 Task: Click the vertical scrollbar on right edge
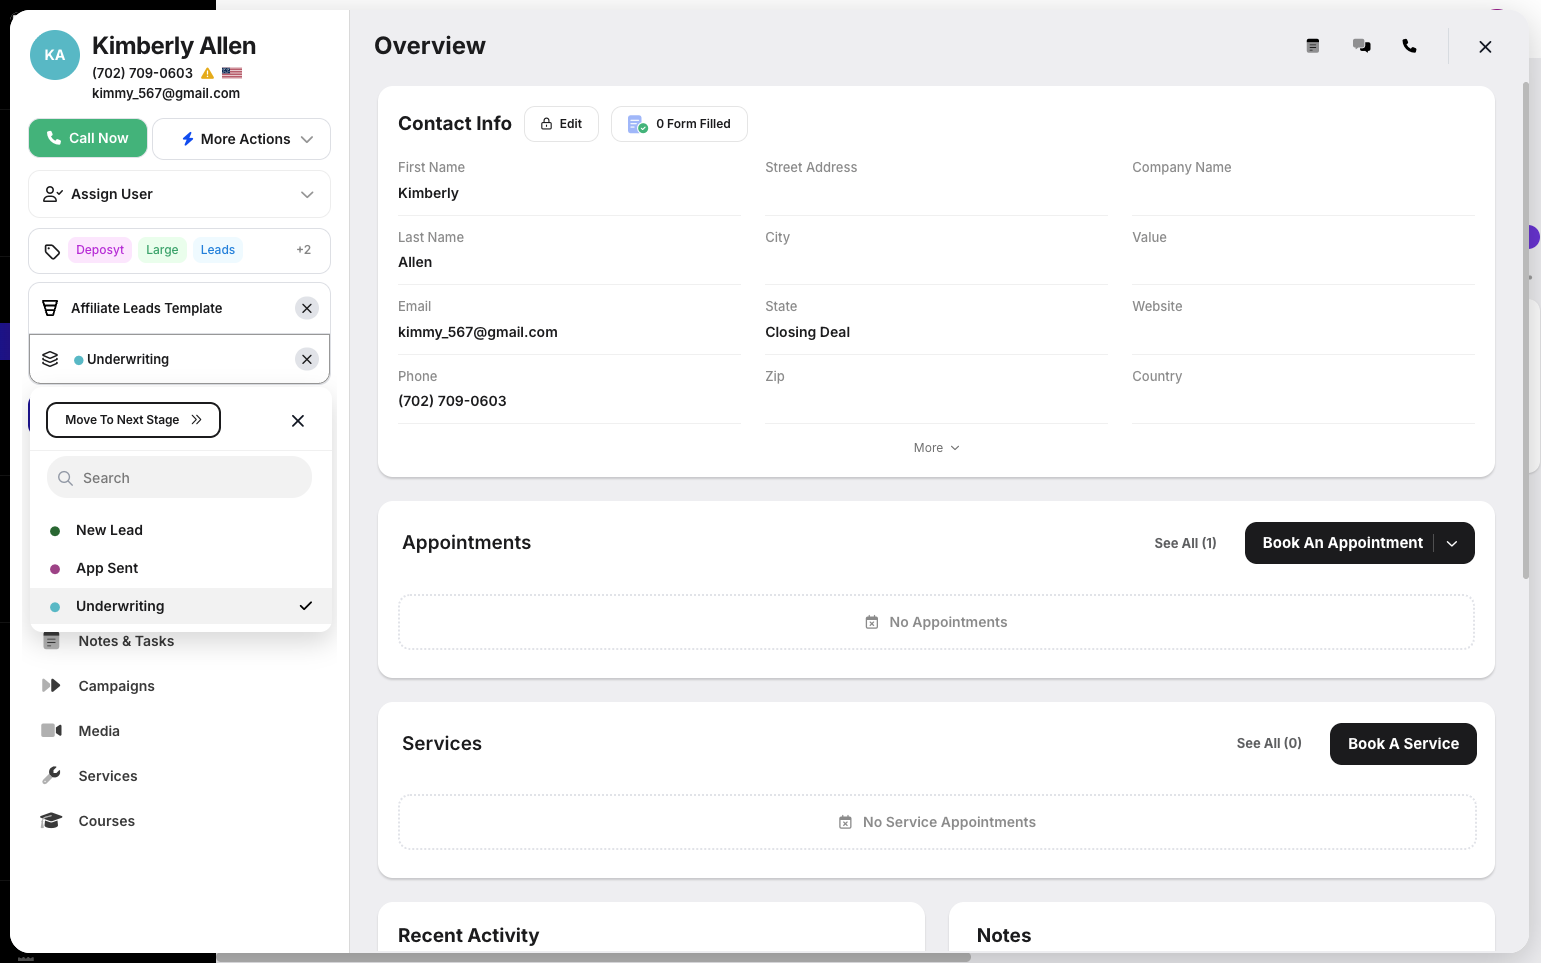click(1525, 330)
